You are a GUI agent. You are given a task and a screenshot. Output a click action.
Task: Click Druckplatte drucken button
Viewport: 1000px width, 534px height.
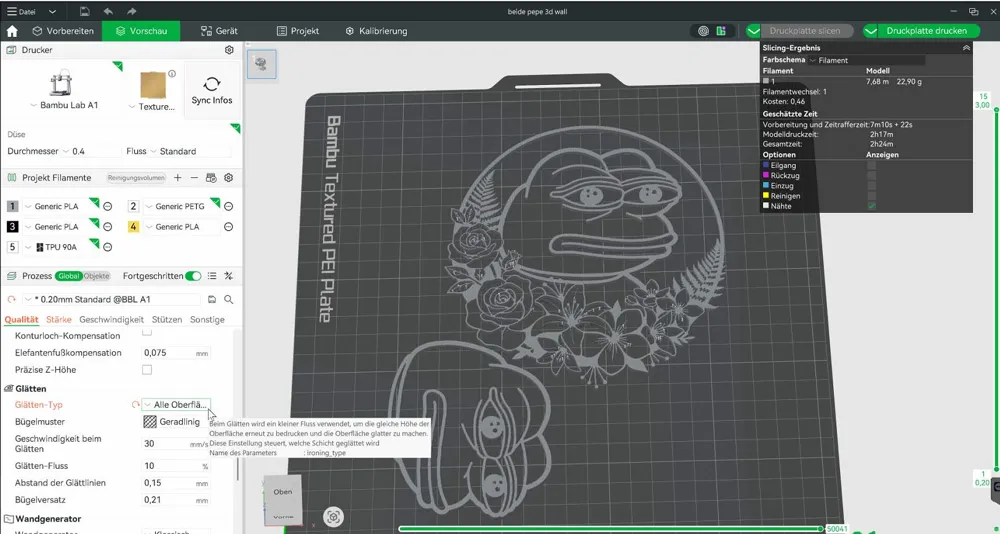pos(926,31)
